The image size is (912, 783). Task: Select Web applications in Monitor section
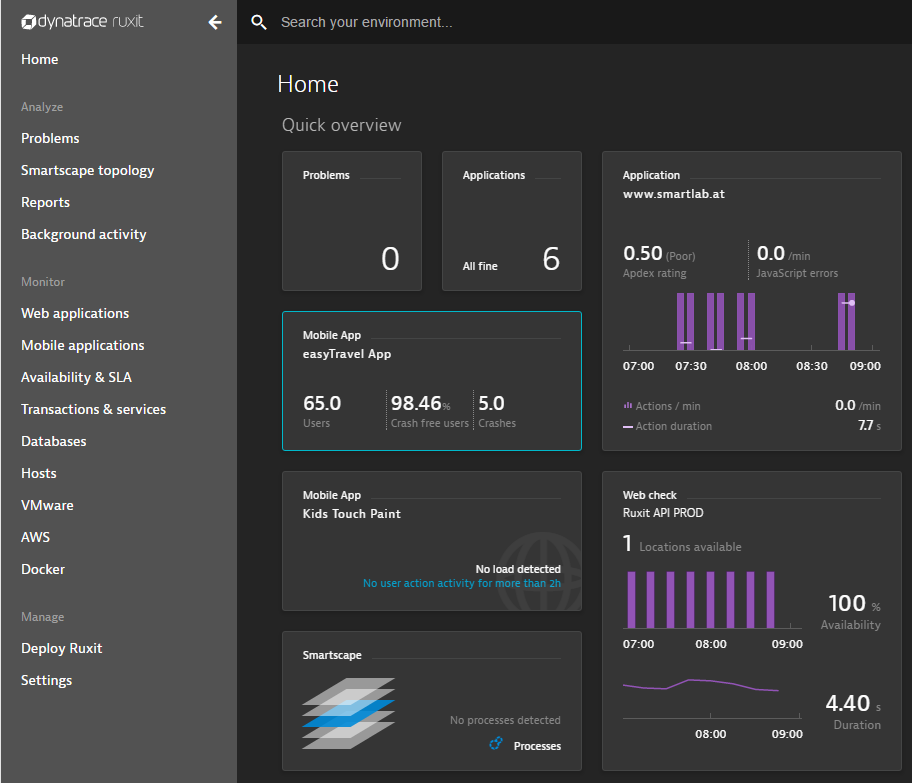(75, 313)
